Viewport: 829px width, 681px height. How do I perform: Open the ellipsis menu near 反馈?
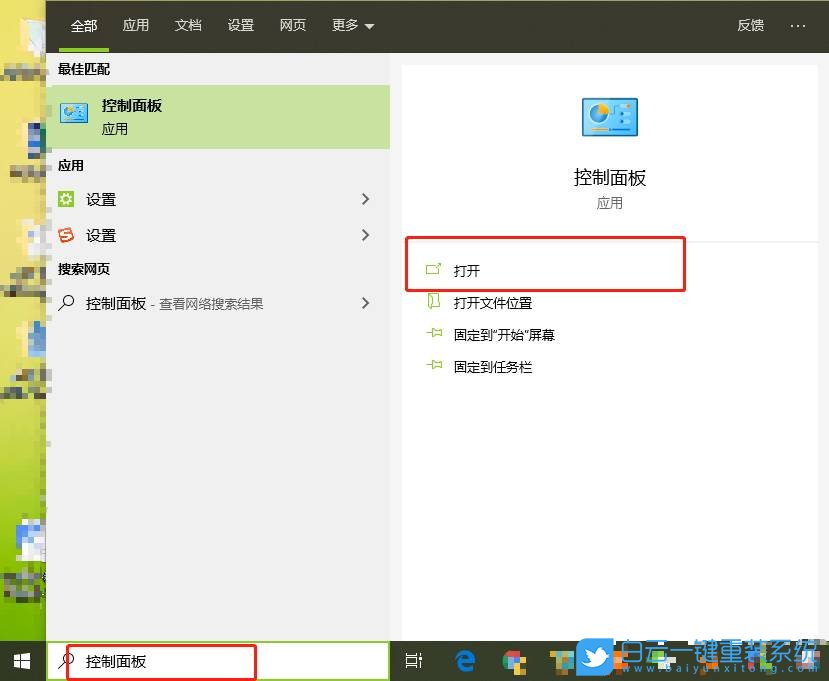798,26
